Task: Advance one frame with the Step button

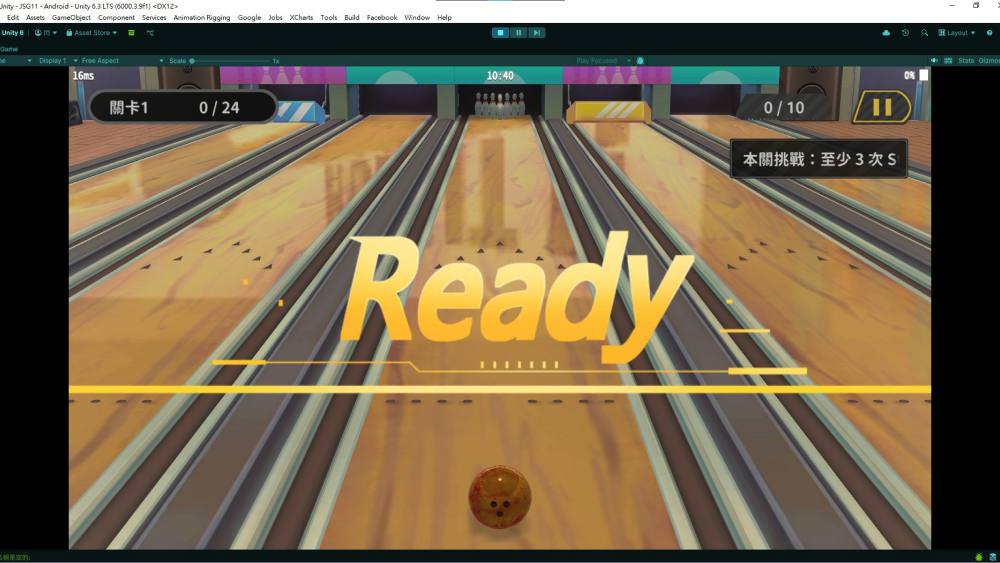Action: pos(537,33)
